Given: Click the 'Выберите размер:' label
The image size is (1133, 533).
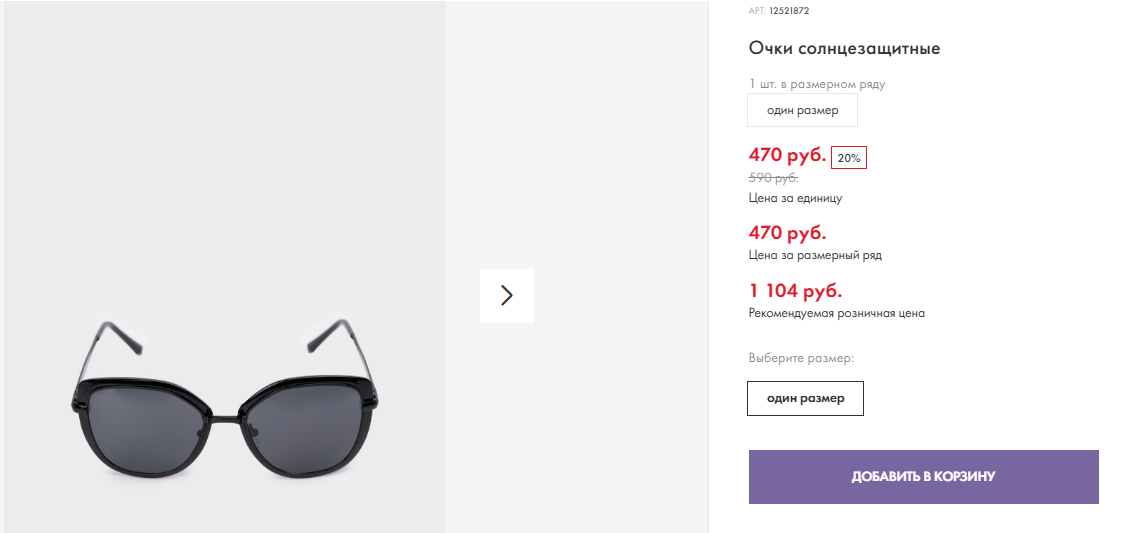Looking at the screenshot, I should point(801,358).
